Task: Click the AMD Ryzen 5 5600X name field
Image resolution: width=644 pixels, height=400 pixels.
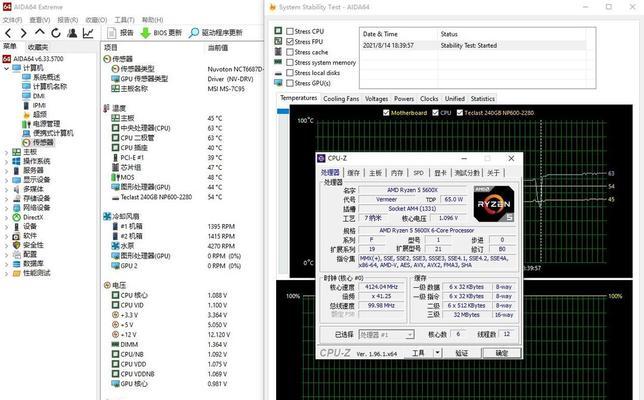Action: click(412, 190)
